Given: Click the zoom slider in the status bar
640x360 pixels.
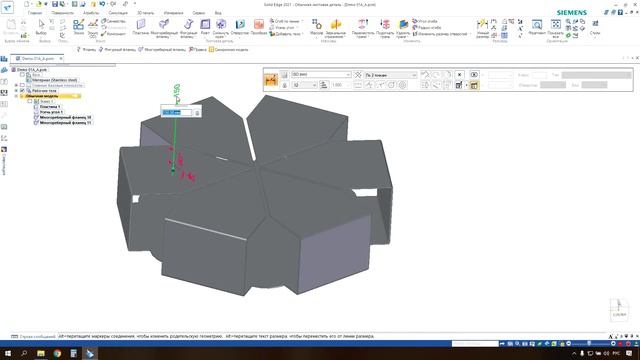Looking at the screenshot, I should [x=589, y=344].
